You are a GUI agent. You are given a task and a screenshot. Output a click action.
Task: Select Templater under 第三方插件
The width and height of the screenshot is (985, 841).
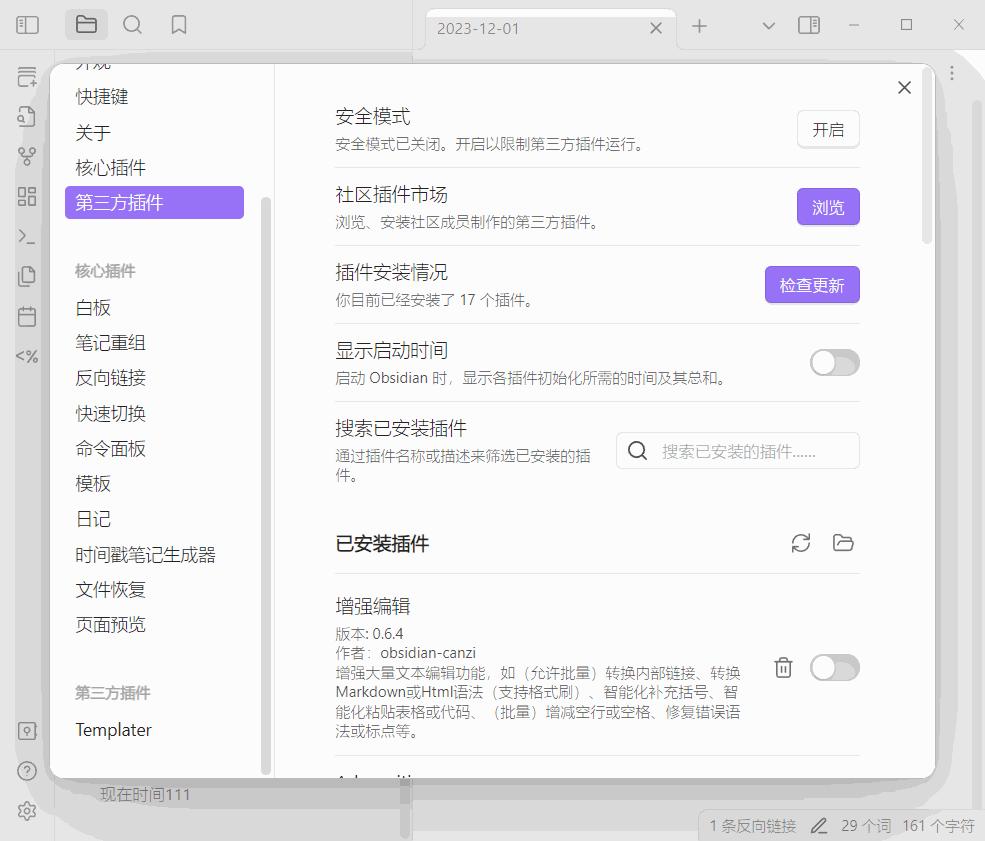(x=113, y=730)
